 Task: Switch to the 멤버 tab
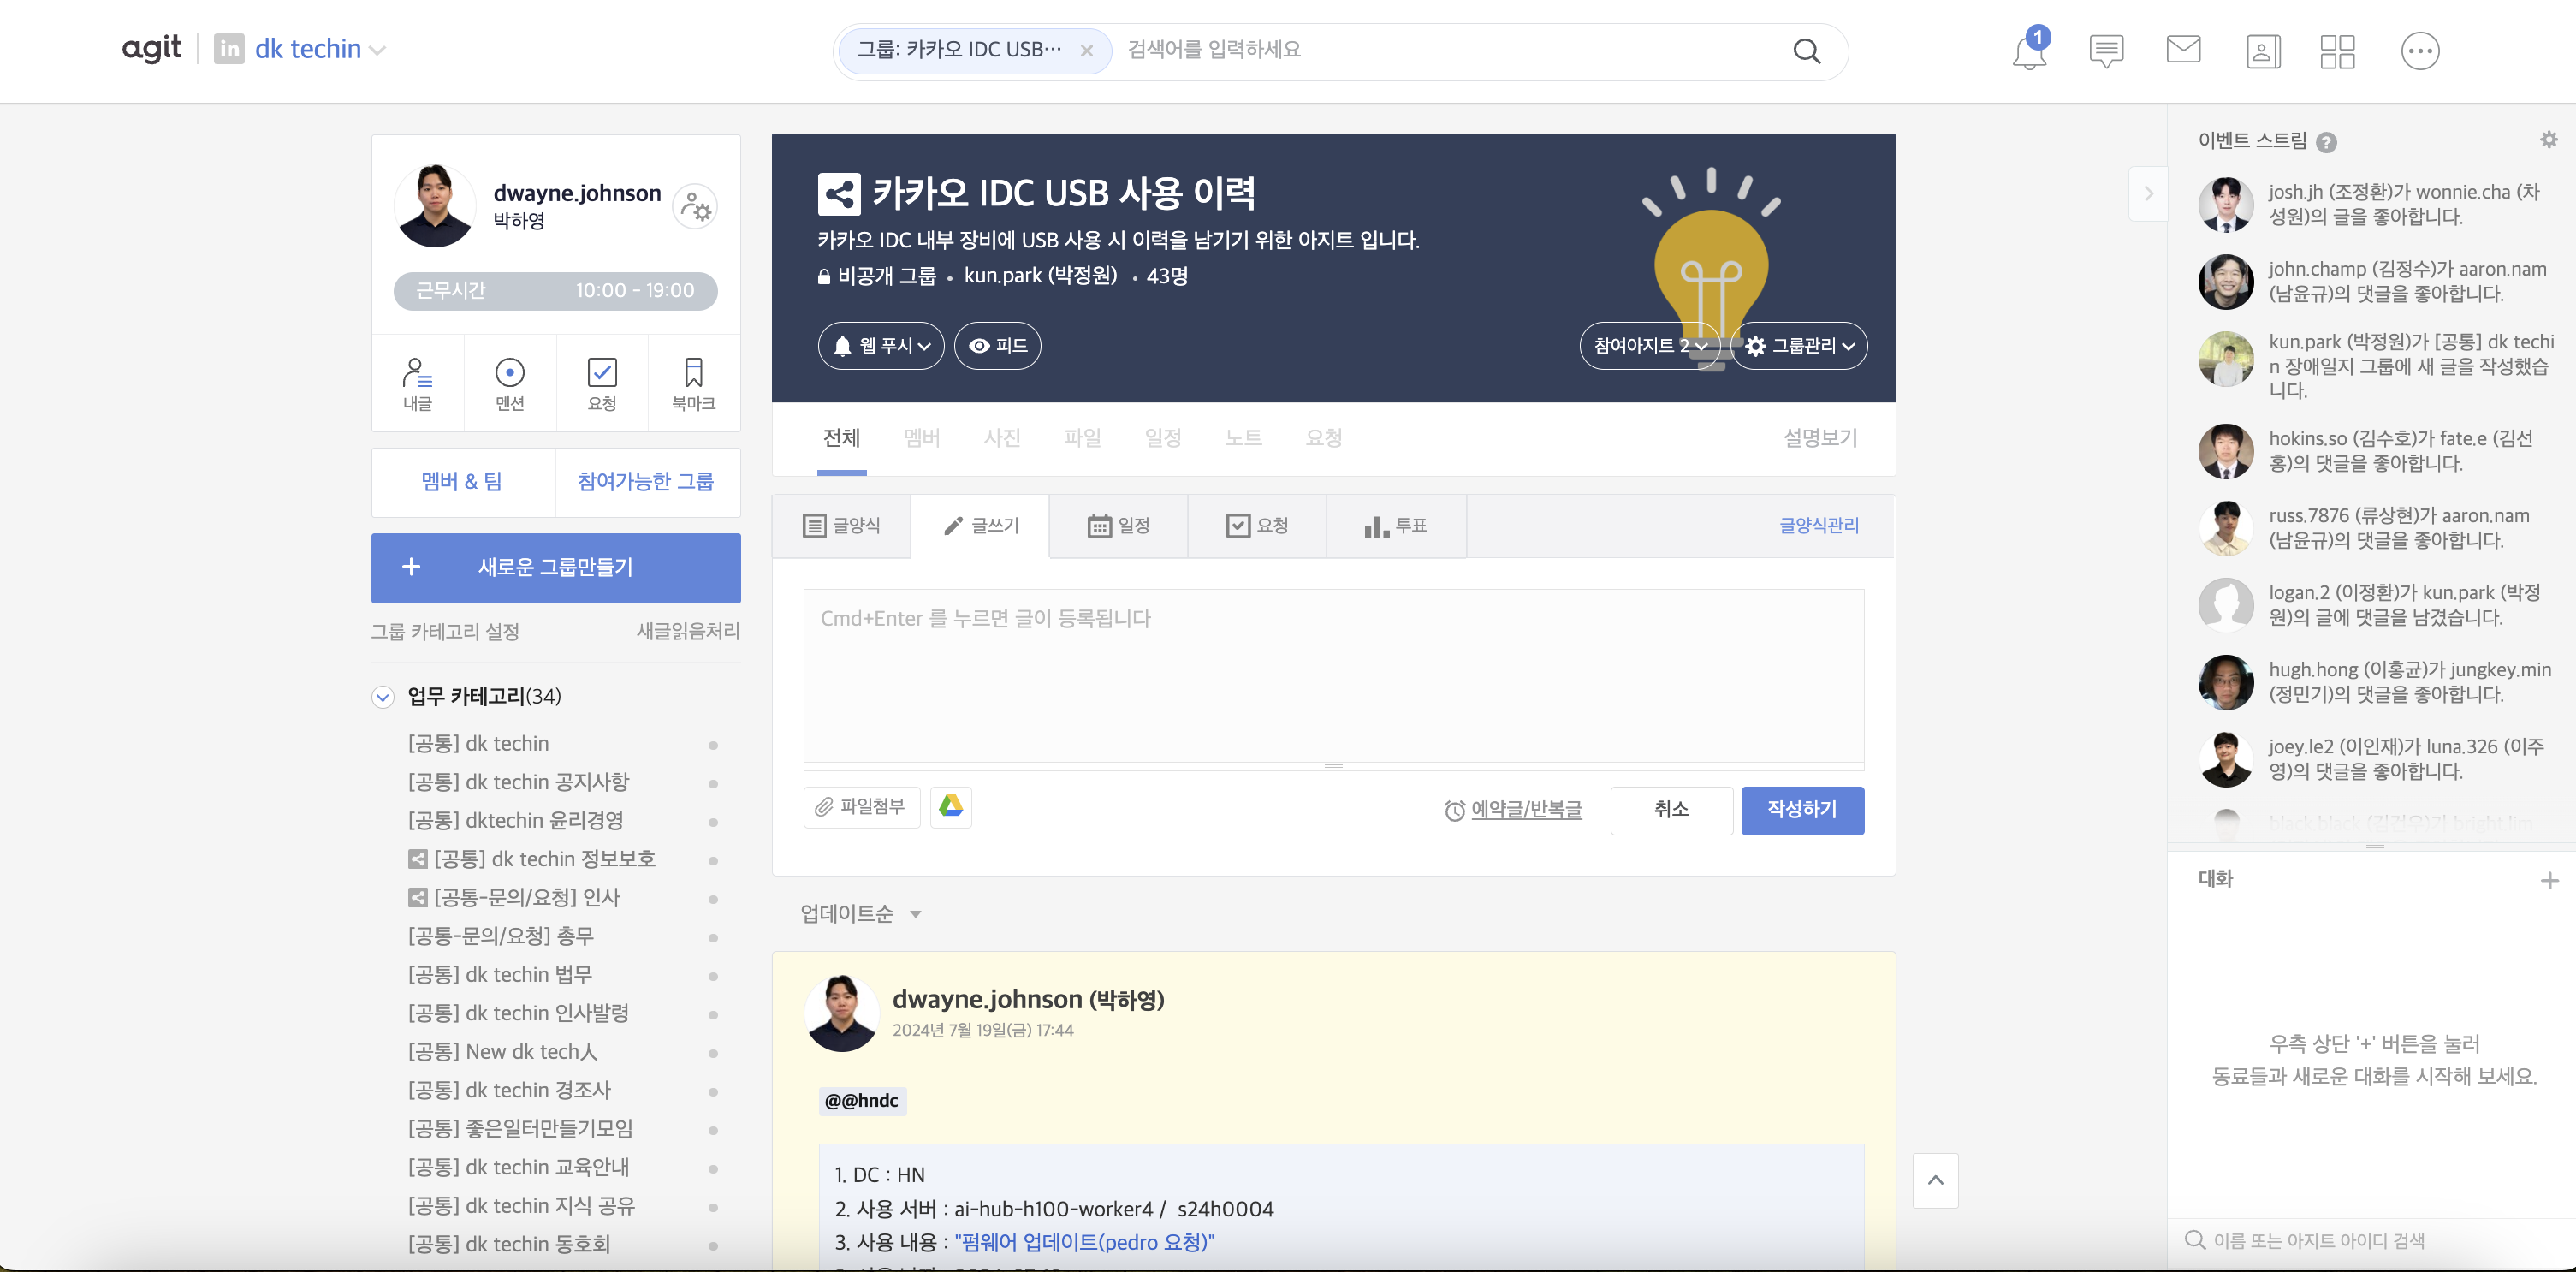pos(921,438)
